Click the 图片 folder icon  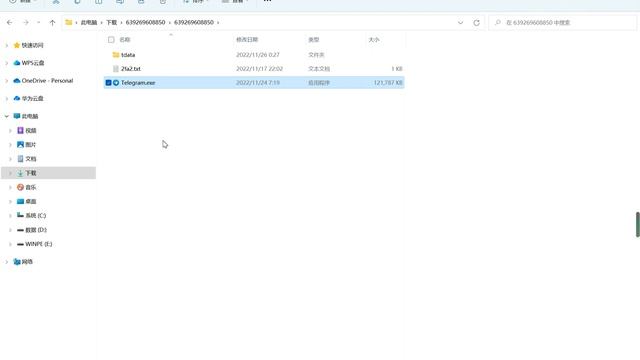(x=20, y=144)
